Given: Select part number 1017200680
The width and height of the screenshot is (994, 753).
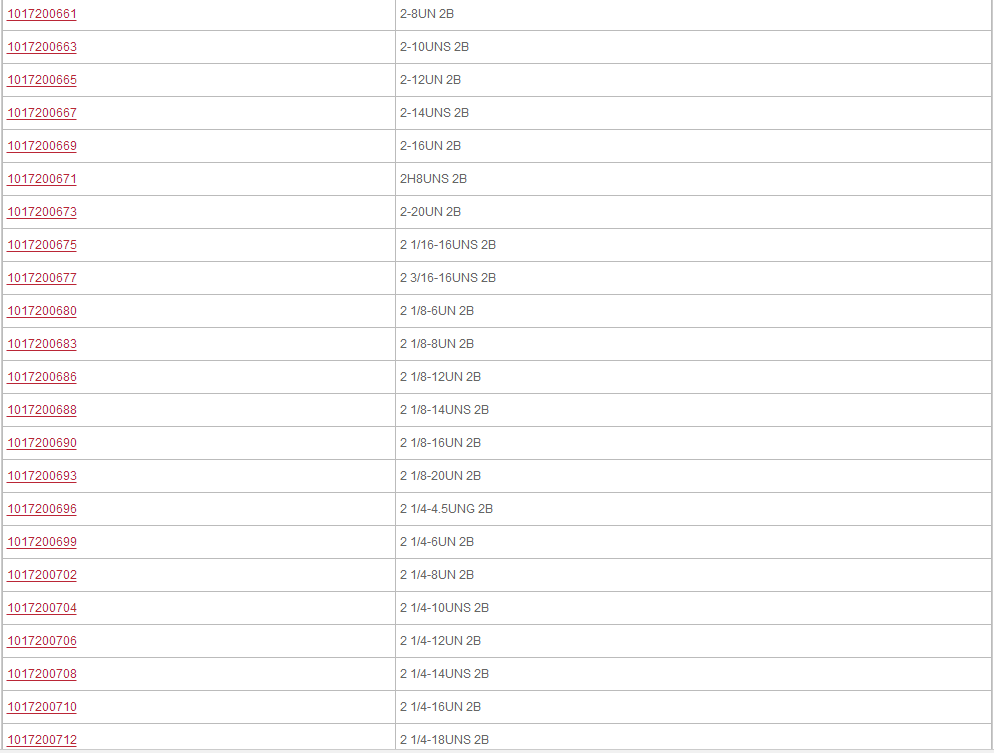Looking at the screenshot, I should coord(42,311).
